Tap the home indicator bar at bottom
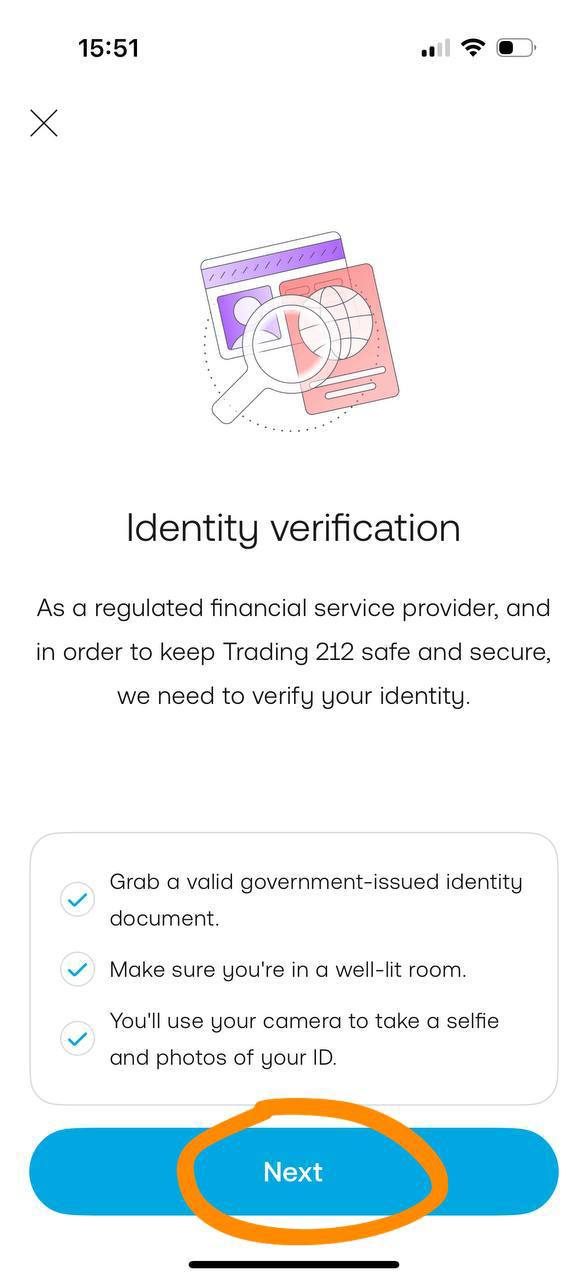Screen dimensions: 588x1280 (x=294, y=1264)
